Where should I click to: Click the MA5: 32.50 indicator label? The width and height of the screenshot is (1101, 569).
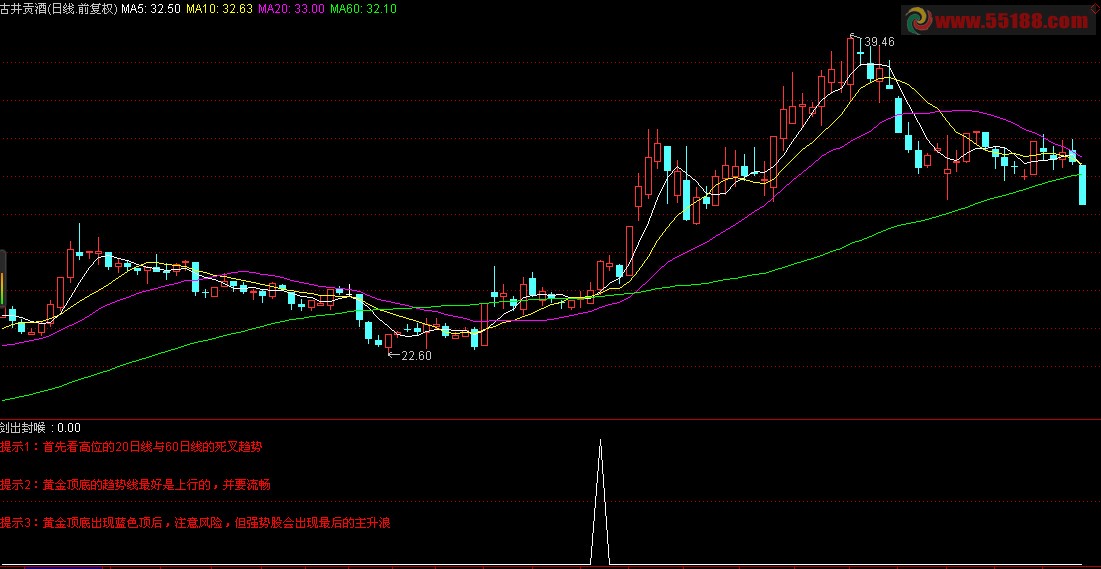151,8
